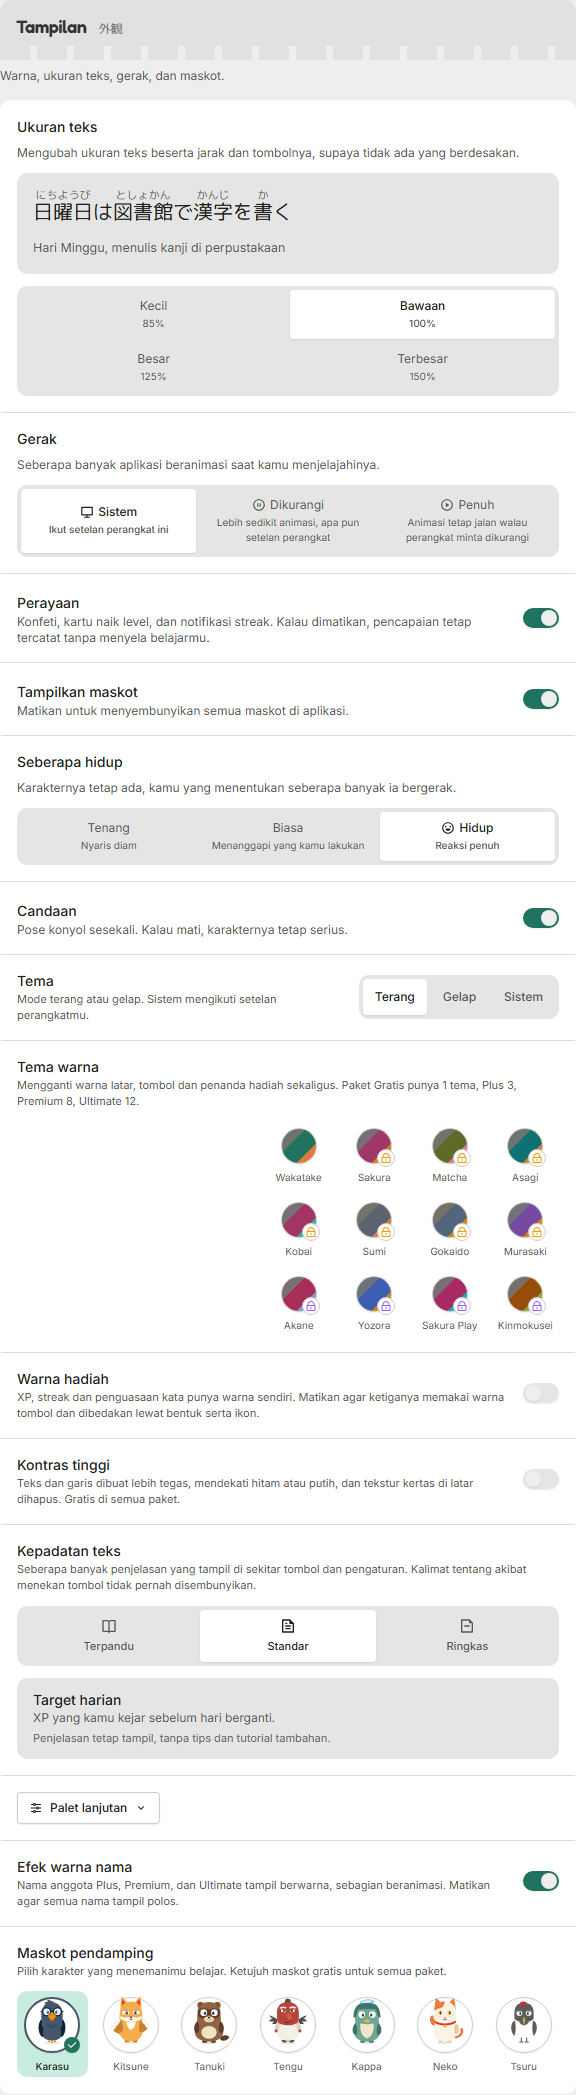This screenshot has width=576, height=2095.
Task: Disable the Candaan switch
Action: (x=541, y=918)
